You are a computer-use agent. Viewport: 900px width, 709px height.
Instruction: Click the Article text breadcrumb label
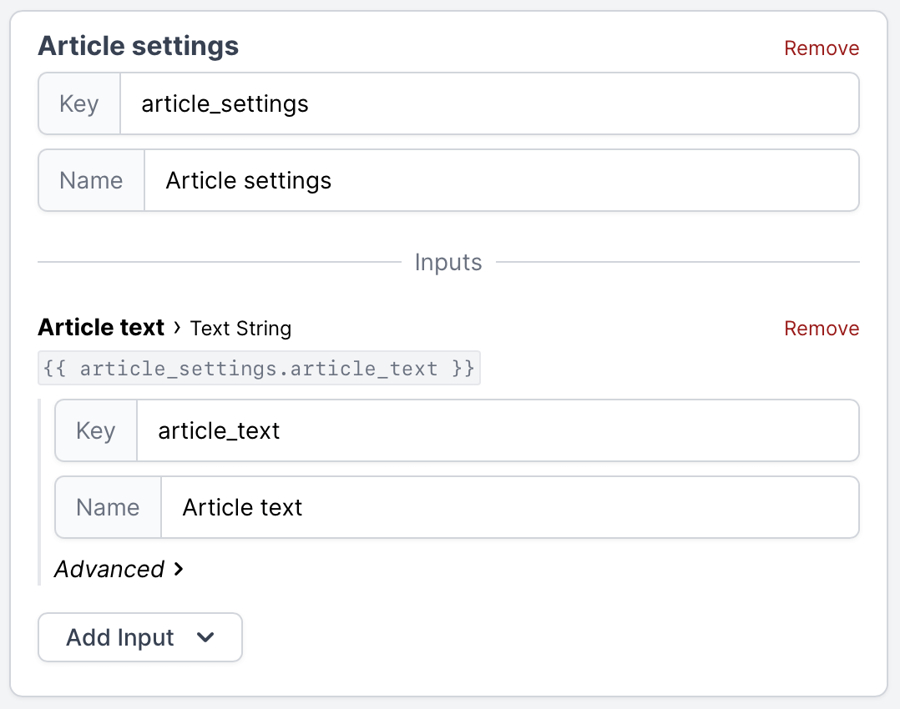101,327
